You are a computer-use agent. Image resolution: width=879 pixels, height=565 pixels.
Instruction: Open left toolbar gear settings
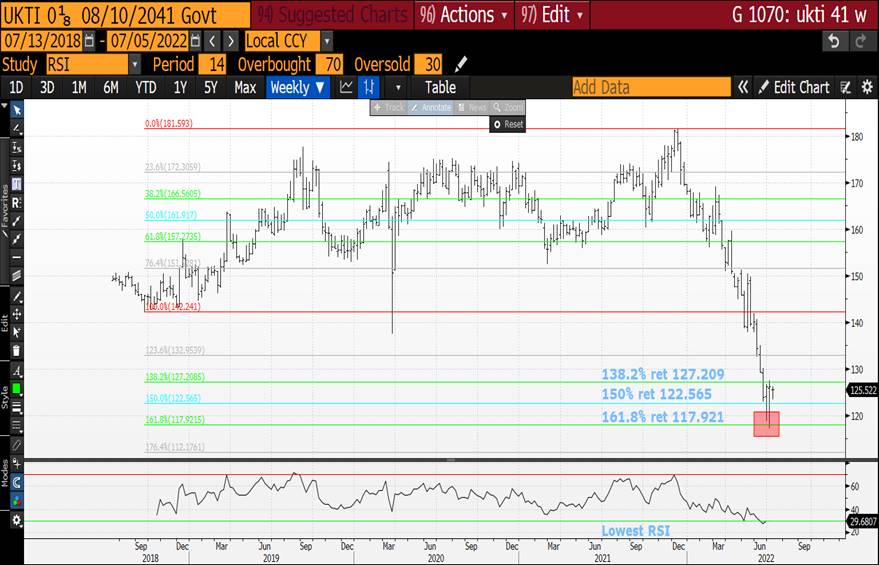pos(16,520)
